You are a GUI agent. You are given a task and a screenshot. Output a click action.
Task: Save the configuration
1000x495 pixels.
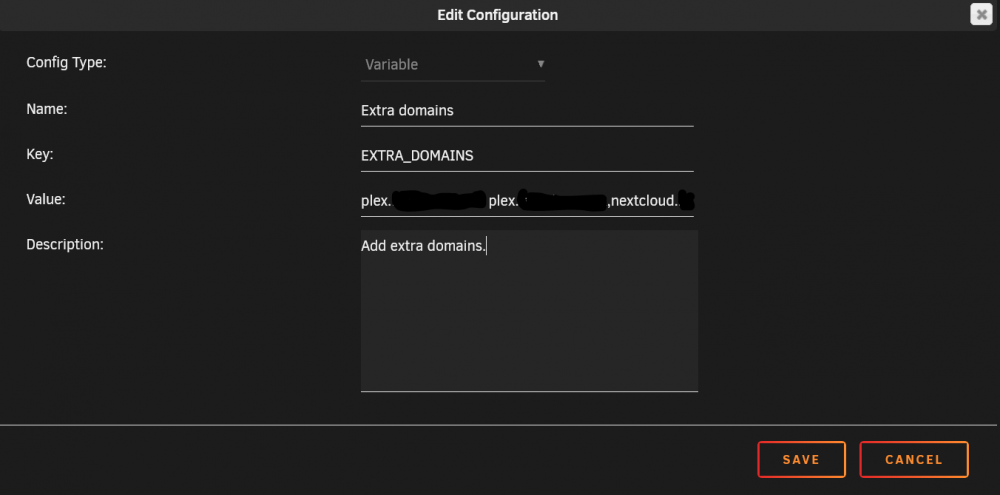coord(801,459)
